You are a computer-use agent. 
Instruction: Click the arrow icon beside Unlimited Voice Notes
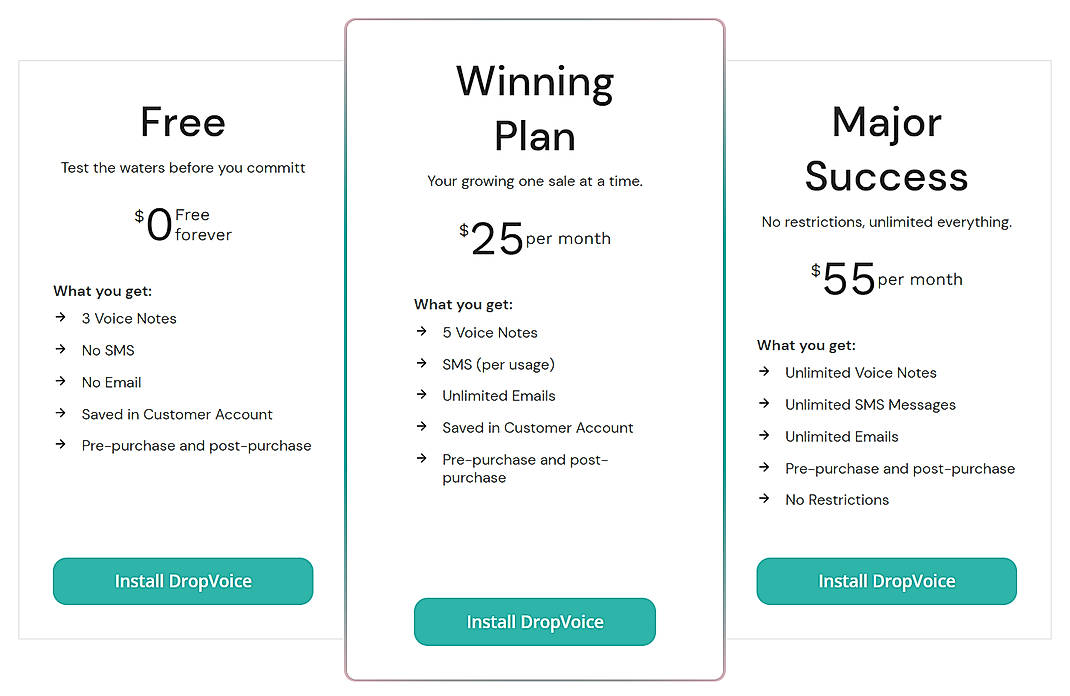pos(764,372)
